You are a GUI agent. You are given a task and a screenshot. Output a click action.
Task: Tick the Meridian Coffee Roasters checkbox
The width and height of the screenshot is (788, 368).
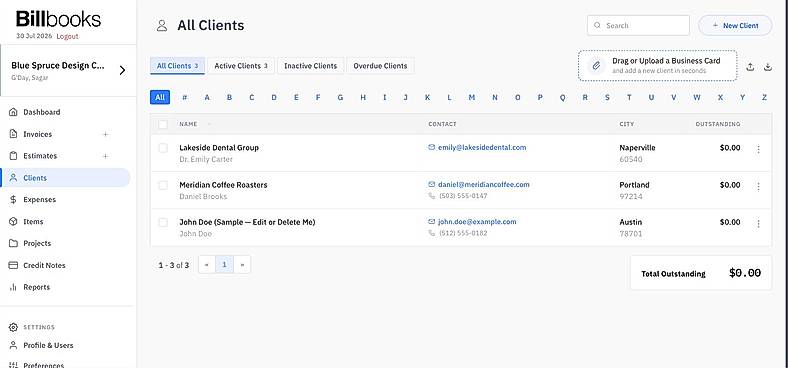[163, 185]
